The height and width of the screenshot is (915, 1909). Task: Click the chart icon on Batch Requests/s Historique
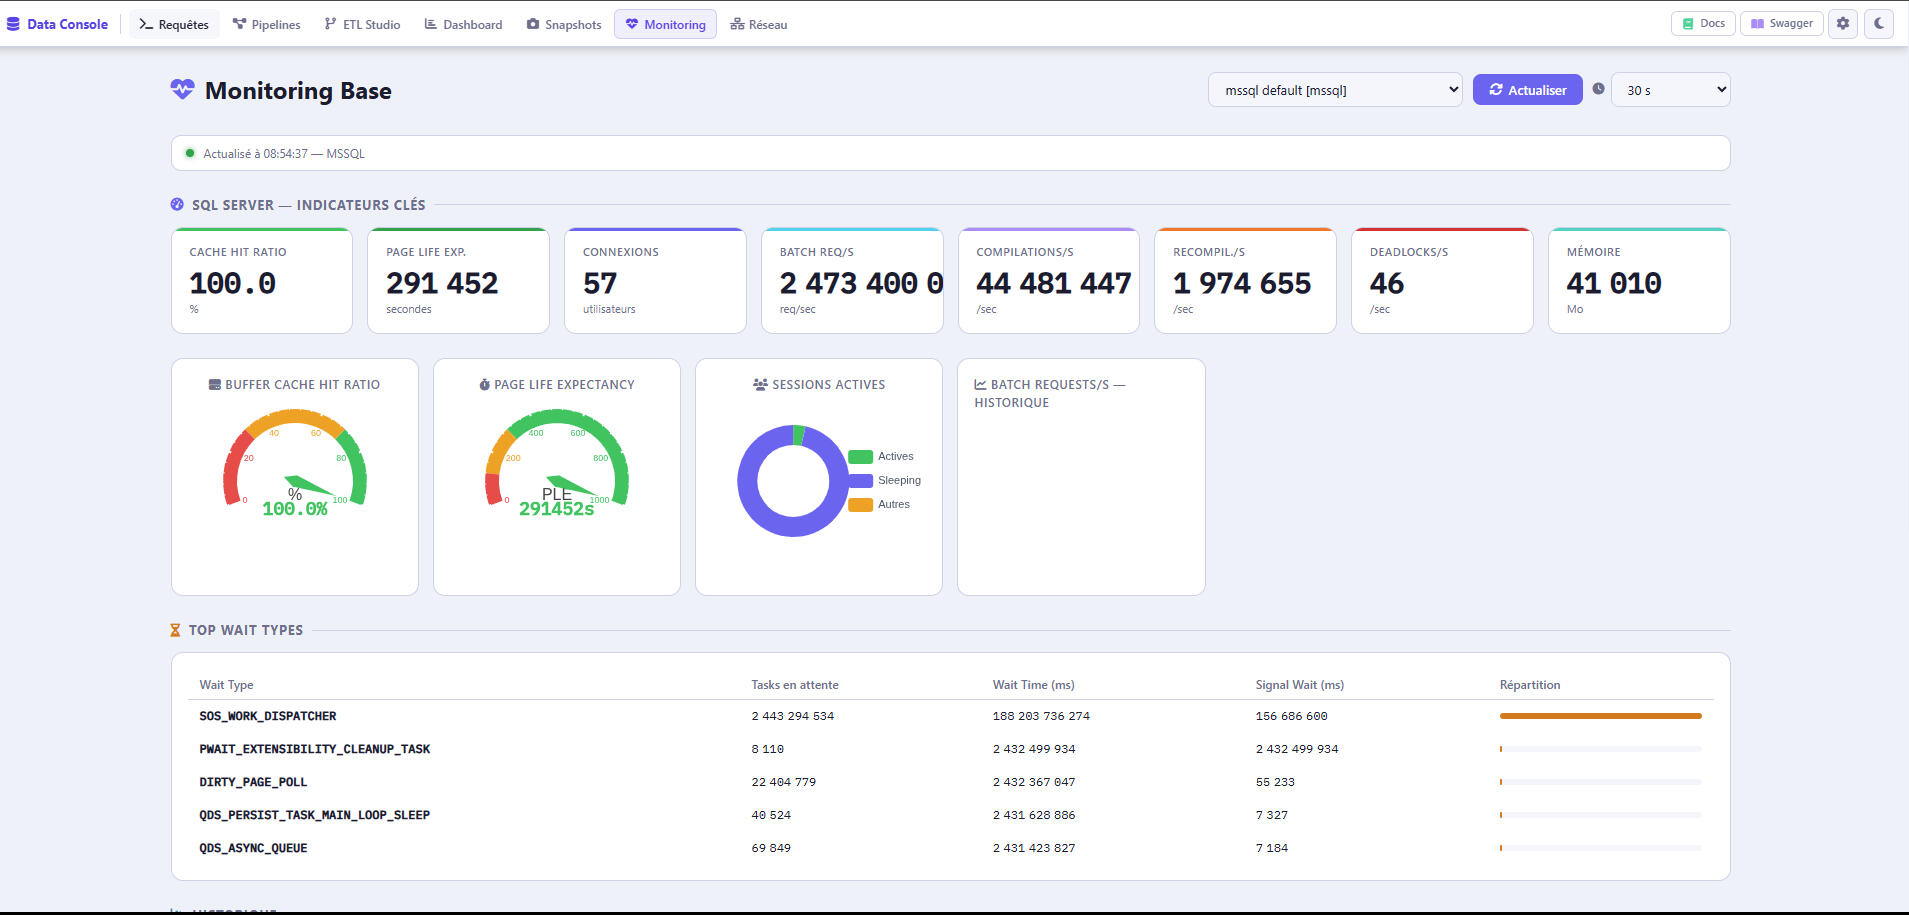coord(980,385)
